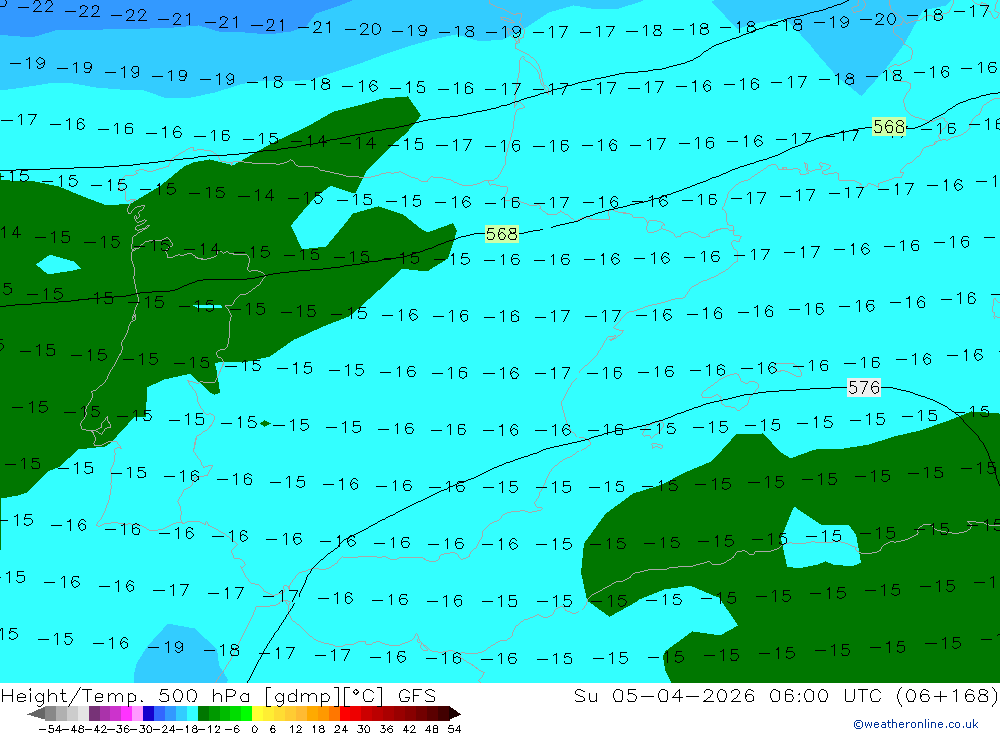Pick the yellow swatch above 0 in the legend
This screenshot has height=733, width=1000.
(258, 713)
